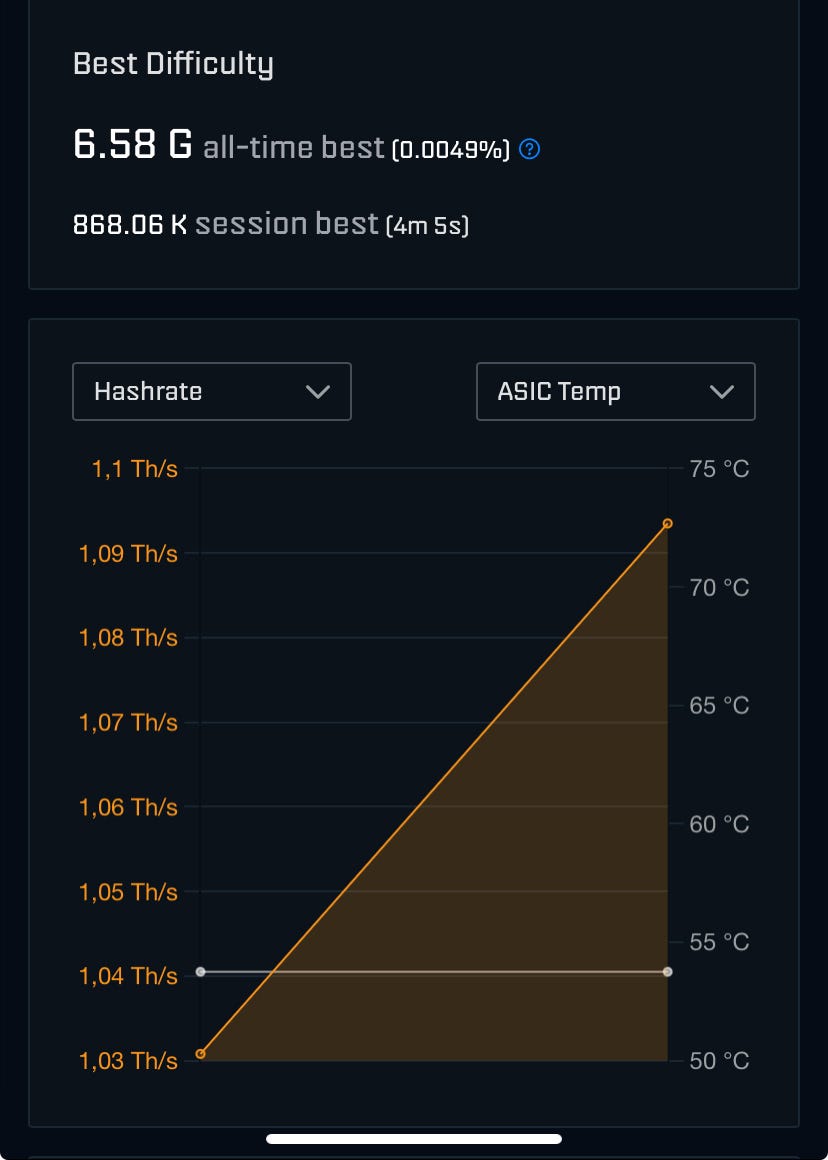Open the Hashrate dropdown

(211, 391)
